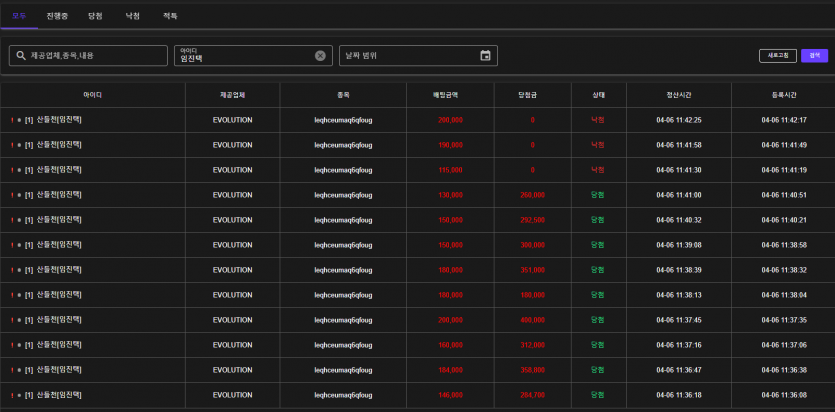Click the 당첨금 column header
The image size is (835, 412).
(533, 95)
